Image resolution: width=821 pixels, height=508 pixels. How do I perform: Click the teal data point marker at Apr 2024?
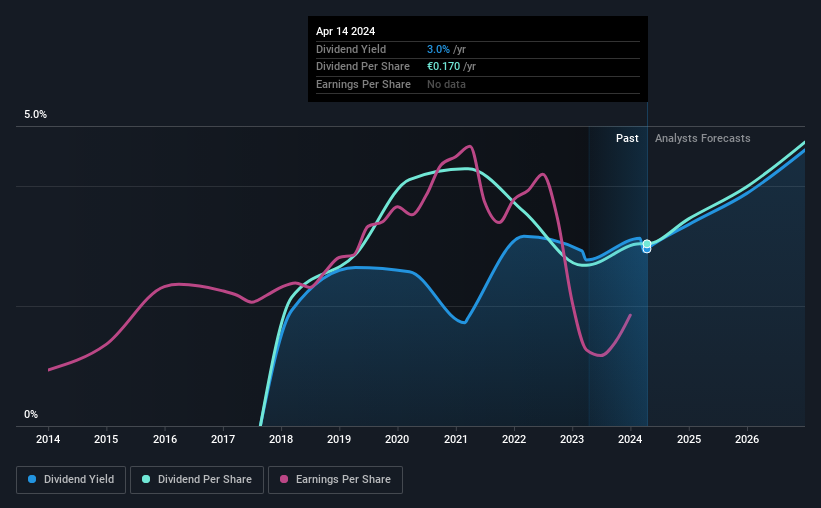(x=647, y=244)
